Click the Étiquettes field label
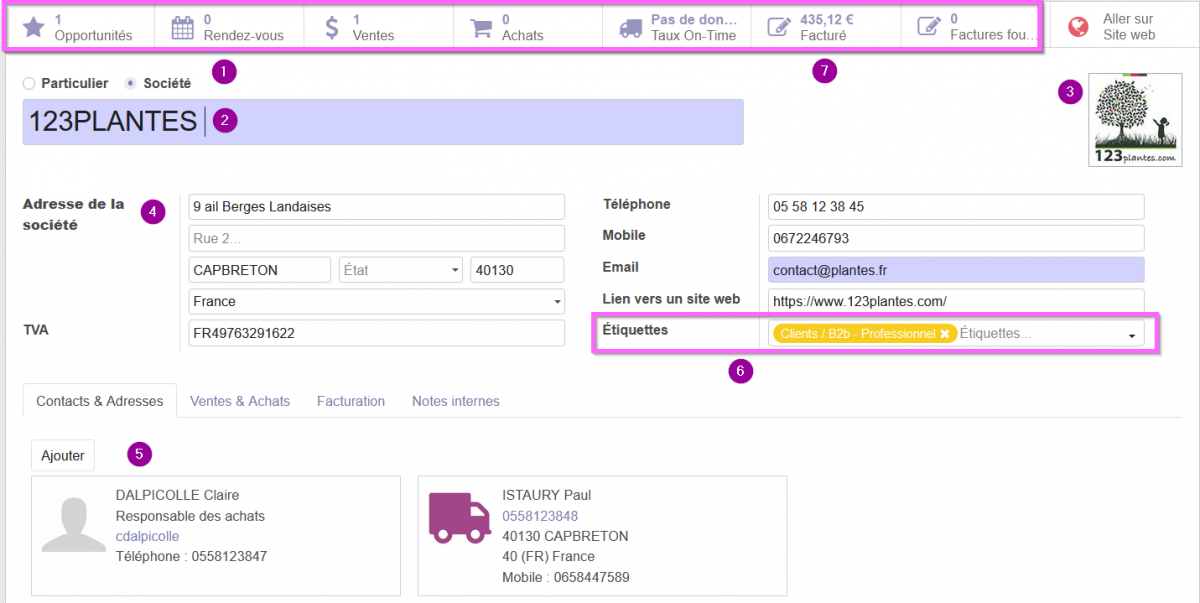 [635, 328]
